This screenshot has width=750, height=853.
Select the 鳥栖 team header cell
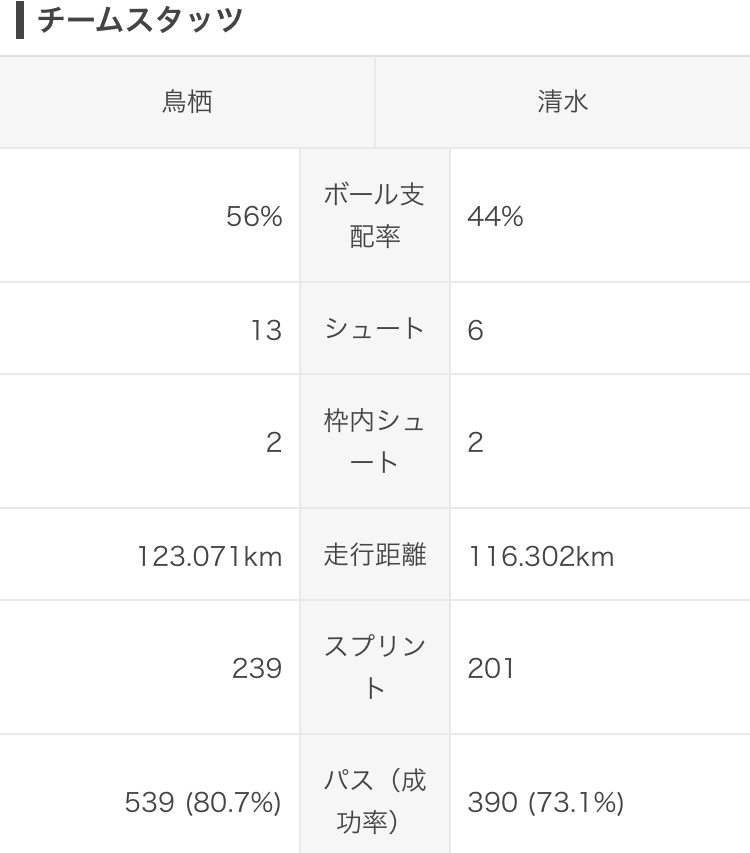[x=187, y=102]
